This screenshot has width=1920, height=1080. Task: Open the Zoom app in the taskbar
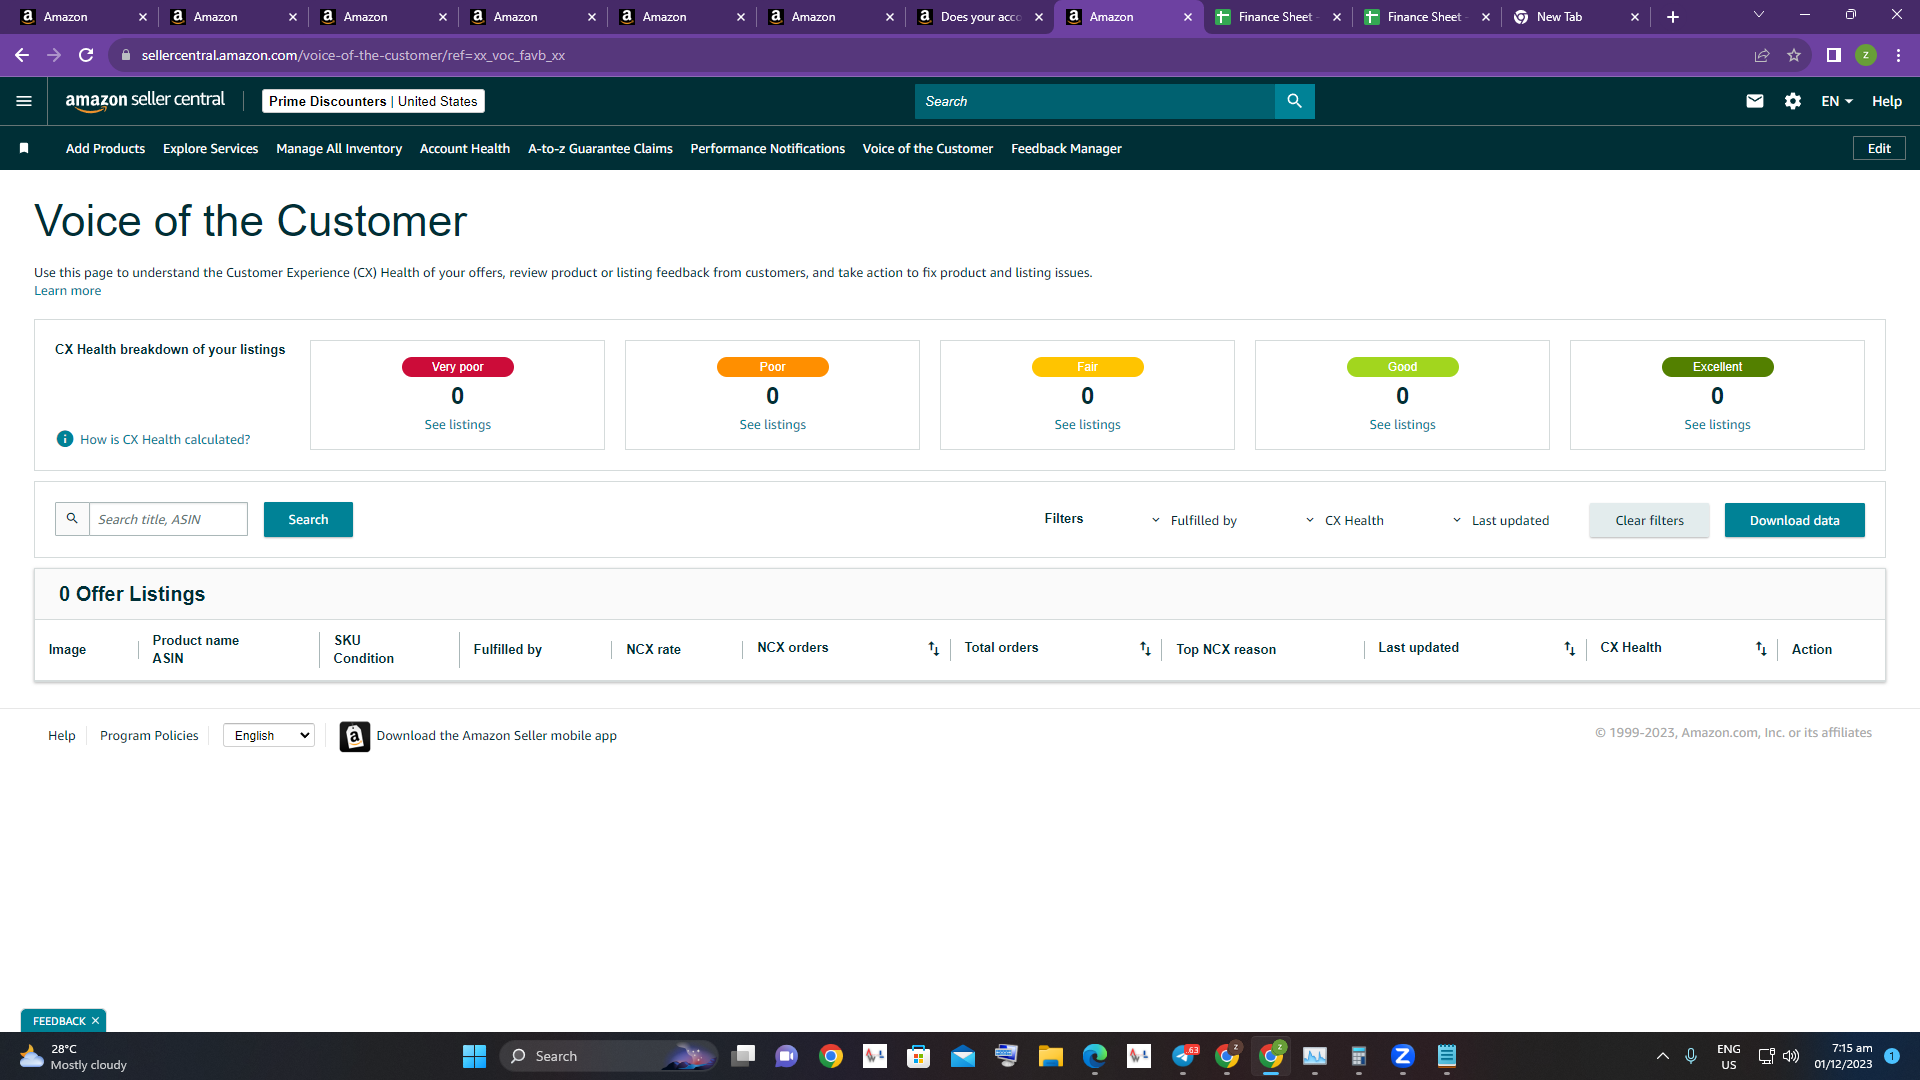click(1402, 1056)
